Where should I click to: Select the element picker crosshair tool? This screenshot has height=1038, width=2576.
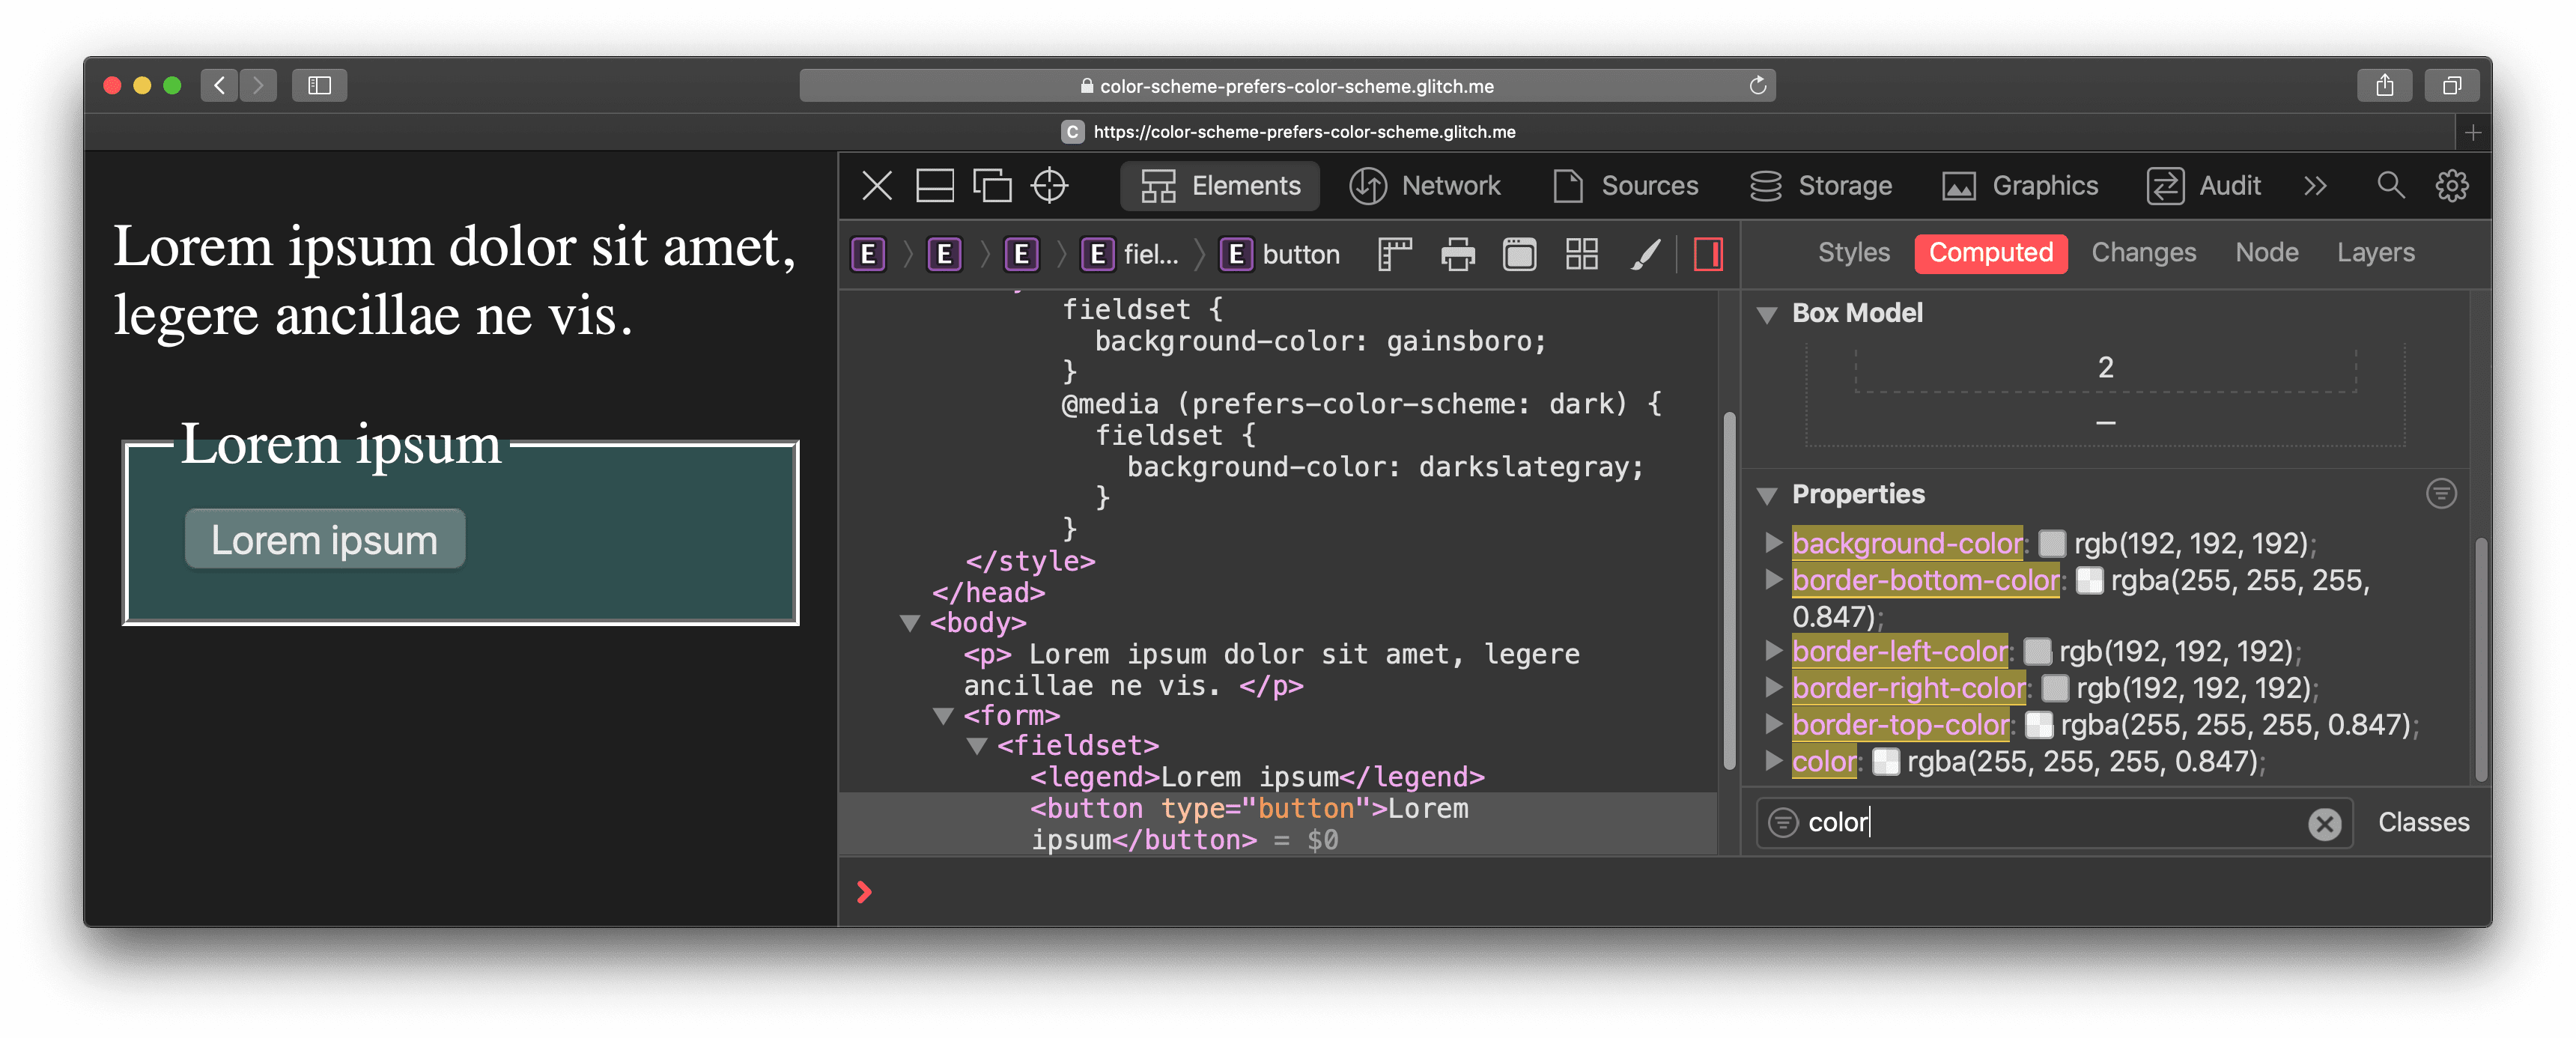pos(1053,184)
